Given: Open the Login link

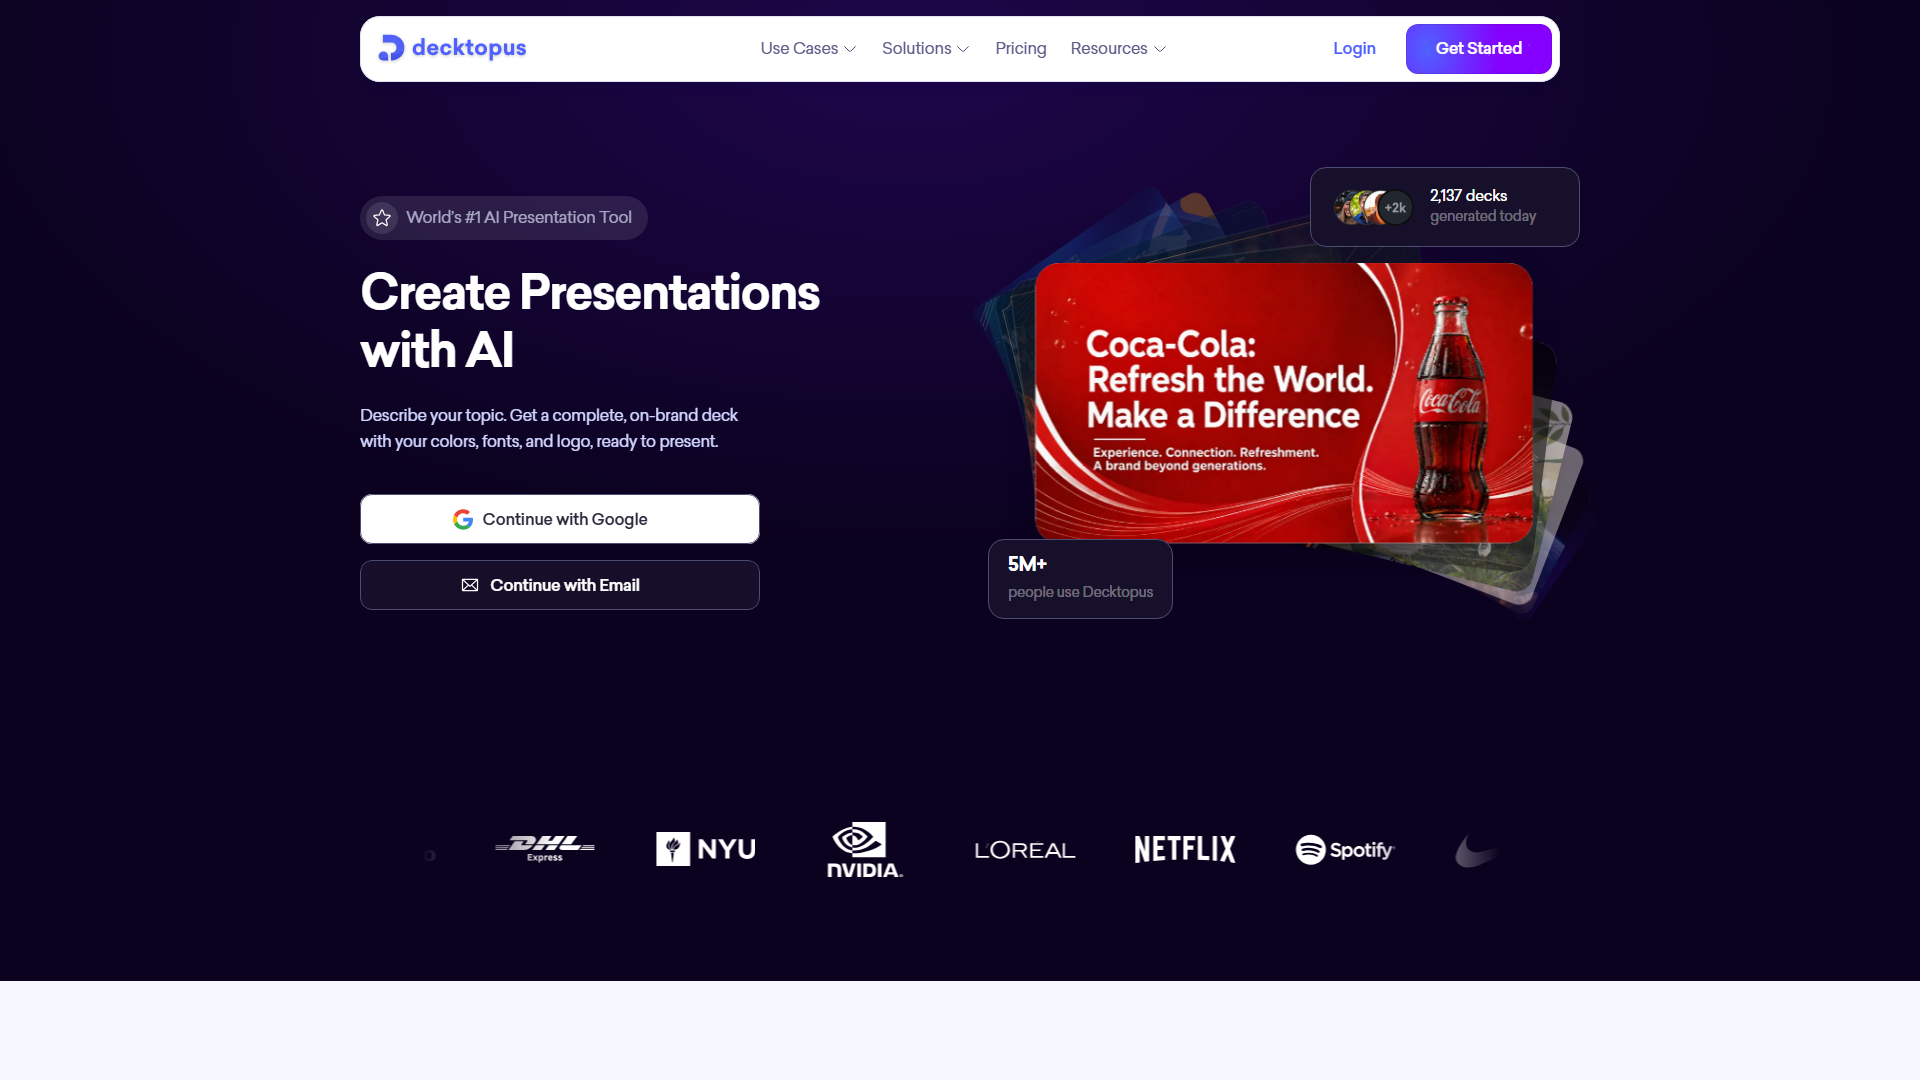Looking at the screenshot, I should (1354, 48).
